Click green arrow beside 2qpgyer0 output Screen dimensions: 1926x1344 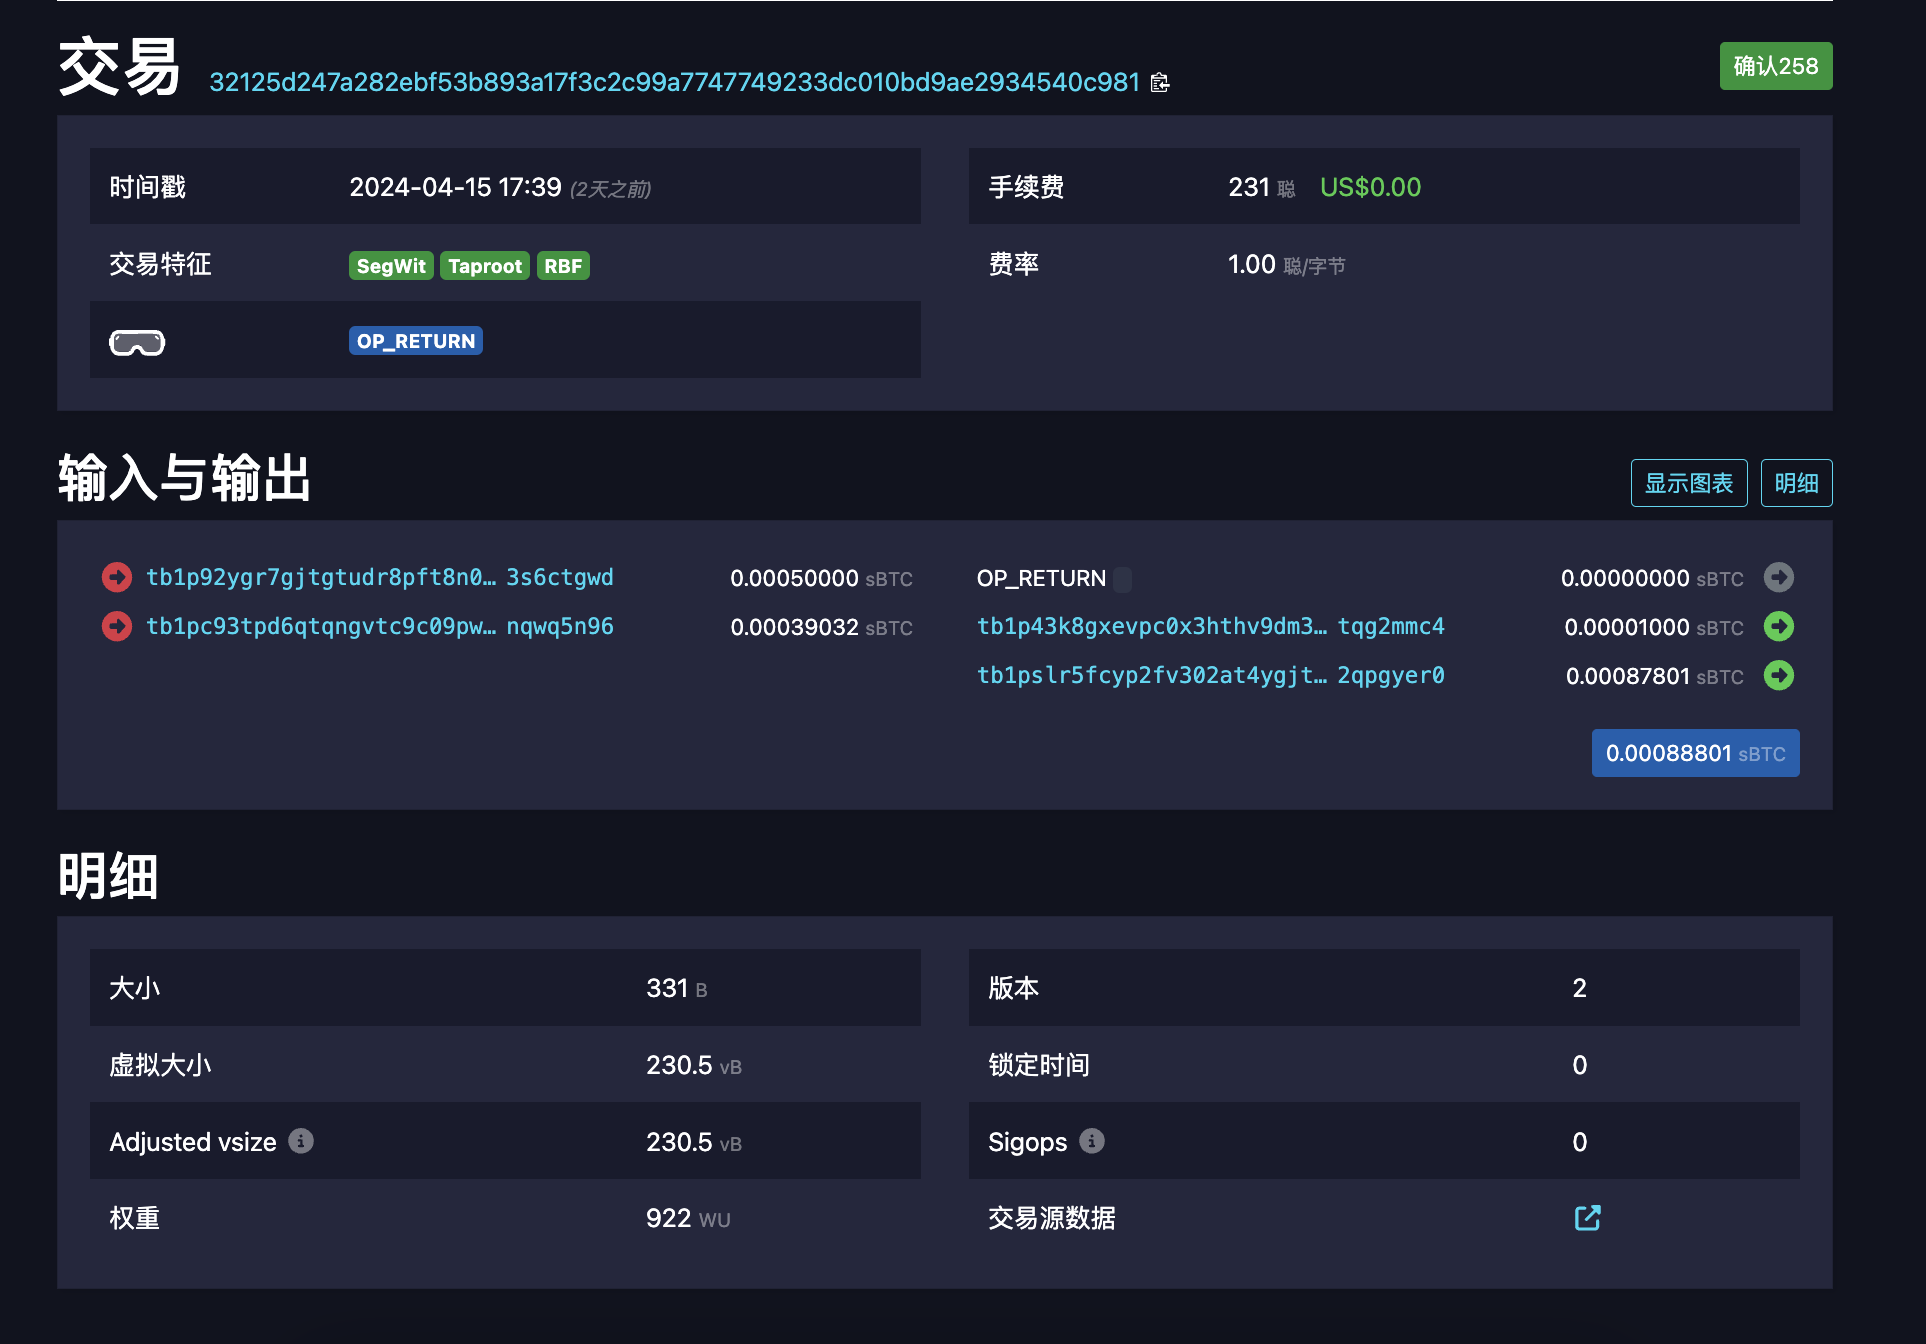[1778, 675]
